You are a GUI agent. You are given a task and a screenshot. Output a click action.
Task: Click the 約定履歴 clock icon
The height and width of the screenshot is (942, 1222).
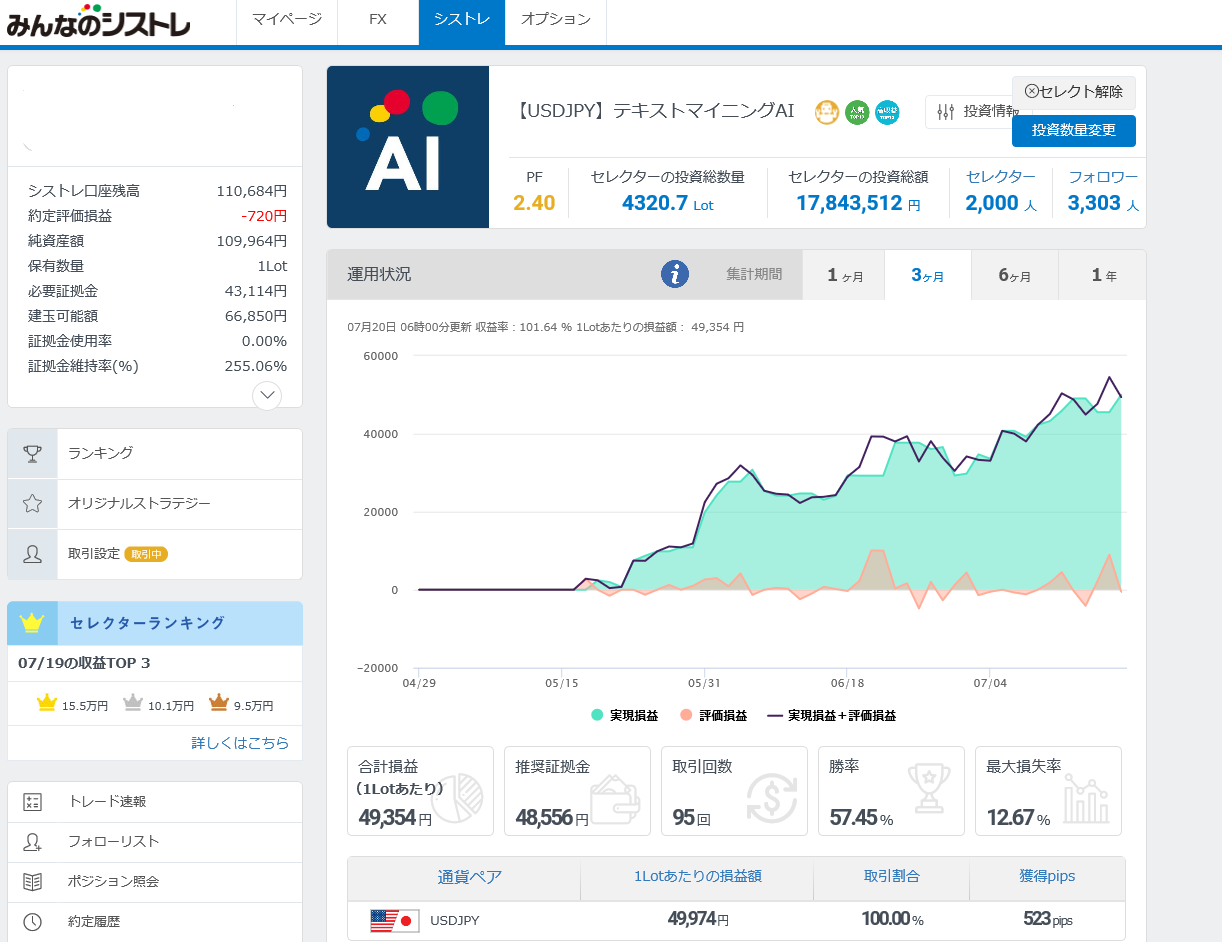(x=32, y=922)
